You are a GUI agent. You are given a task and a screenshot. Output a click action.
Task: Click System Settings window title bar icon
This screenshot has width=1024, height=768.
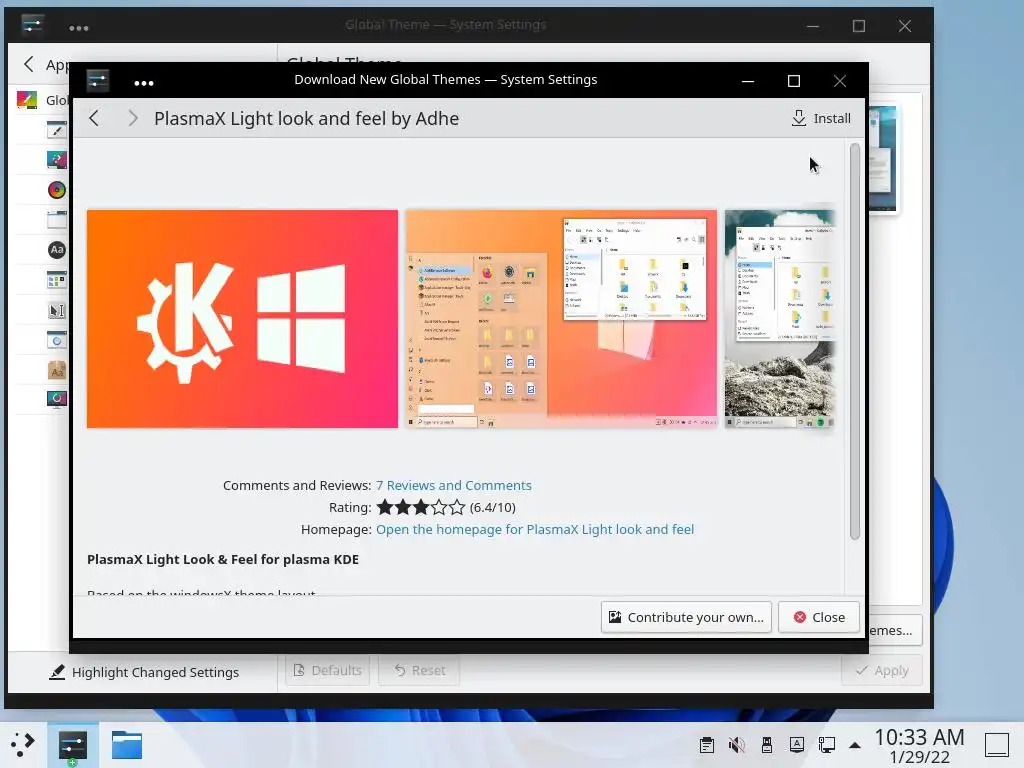(x=32, y=25)
